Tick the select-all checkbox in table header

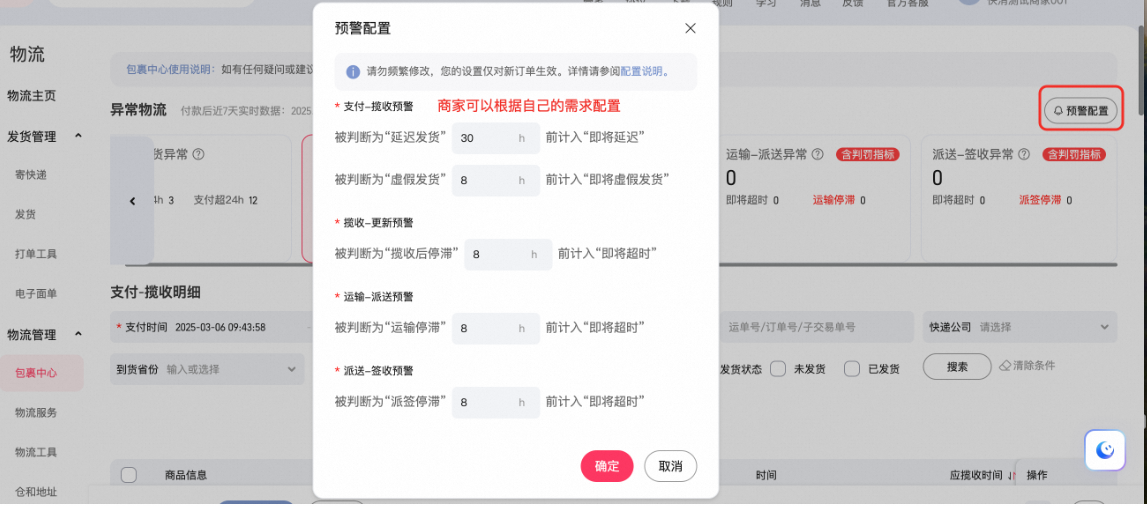129,475
